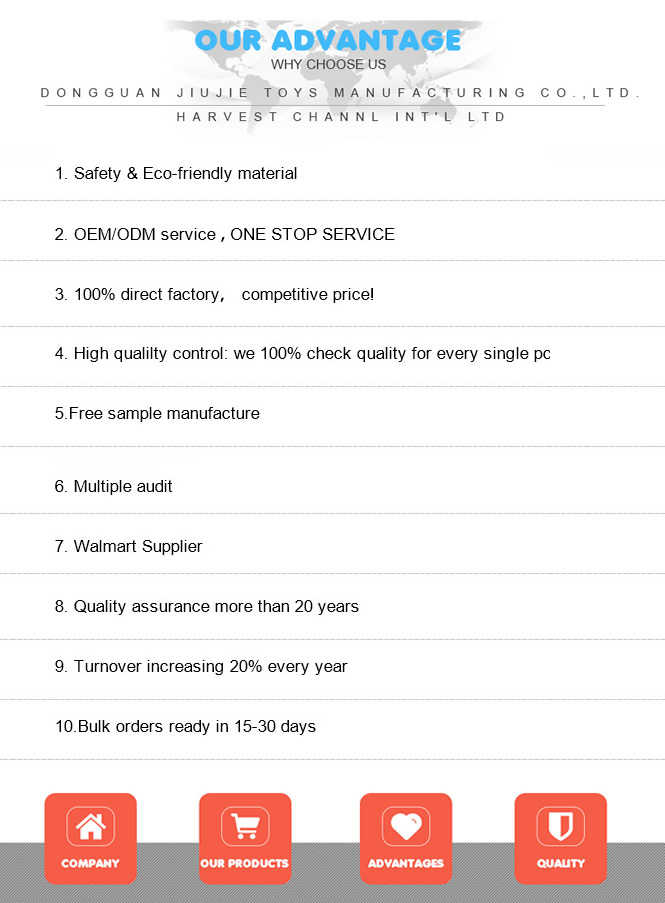Select the Free sample manufacture item
The height and width of the screenshot is (903, 665).
[x=157, y=413]
